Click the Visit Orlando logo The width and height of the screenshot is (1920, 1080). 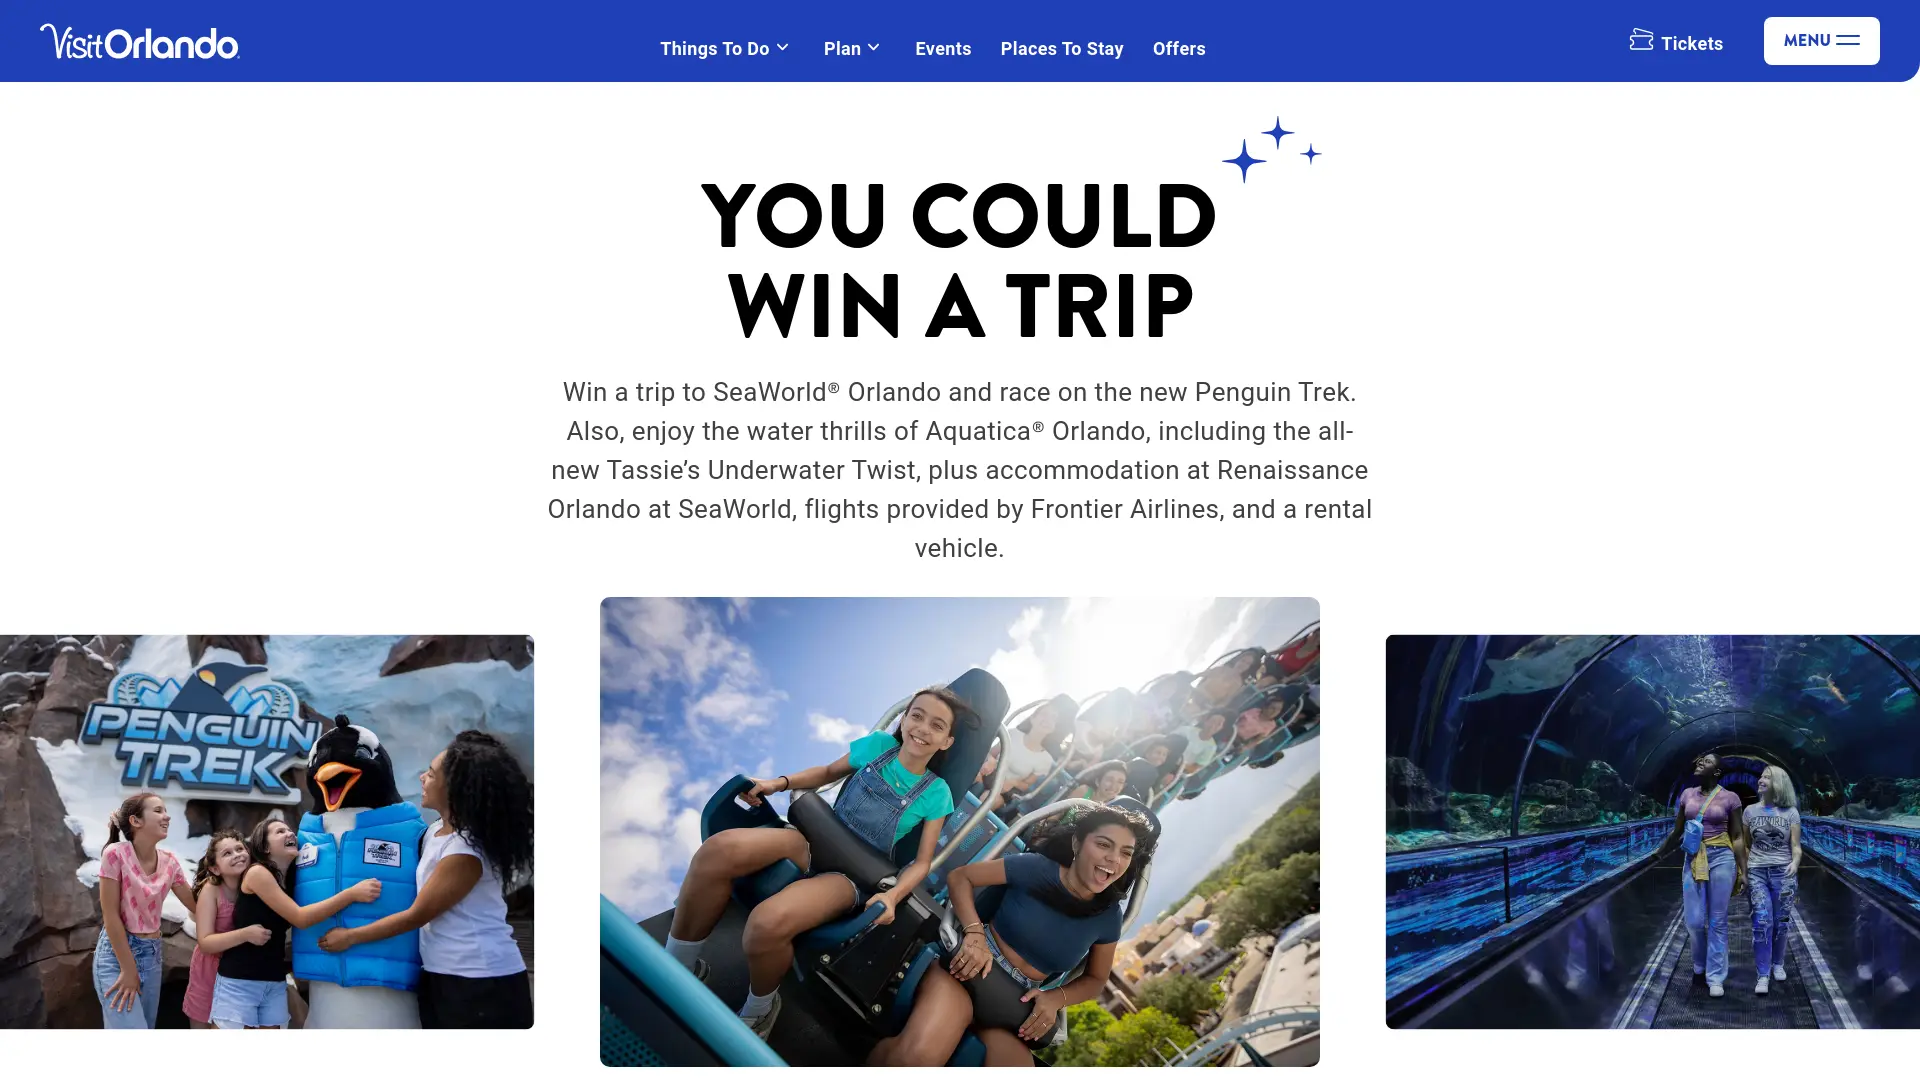click(140, 42)
